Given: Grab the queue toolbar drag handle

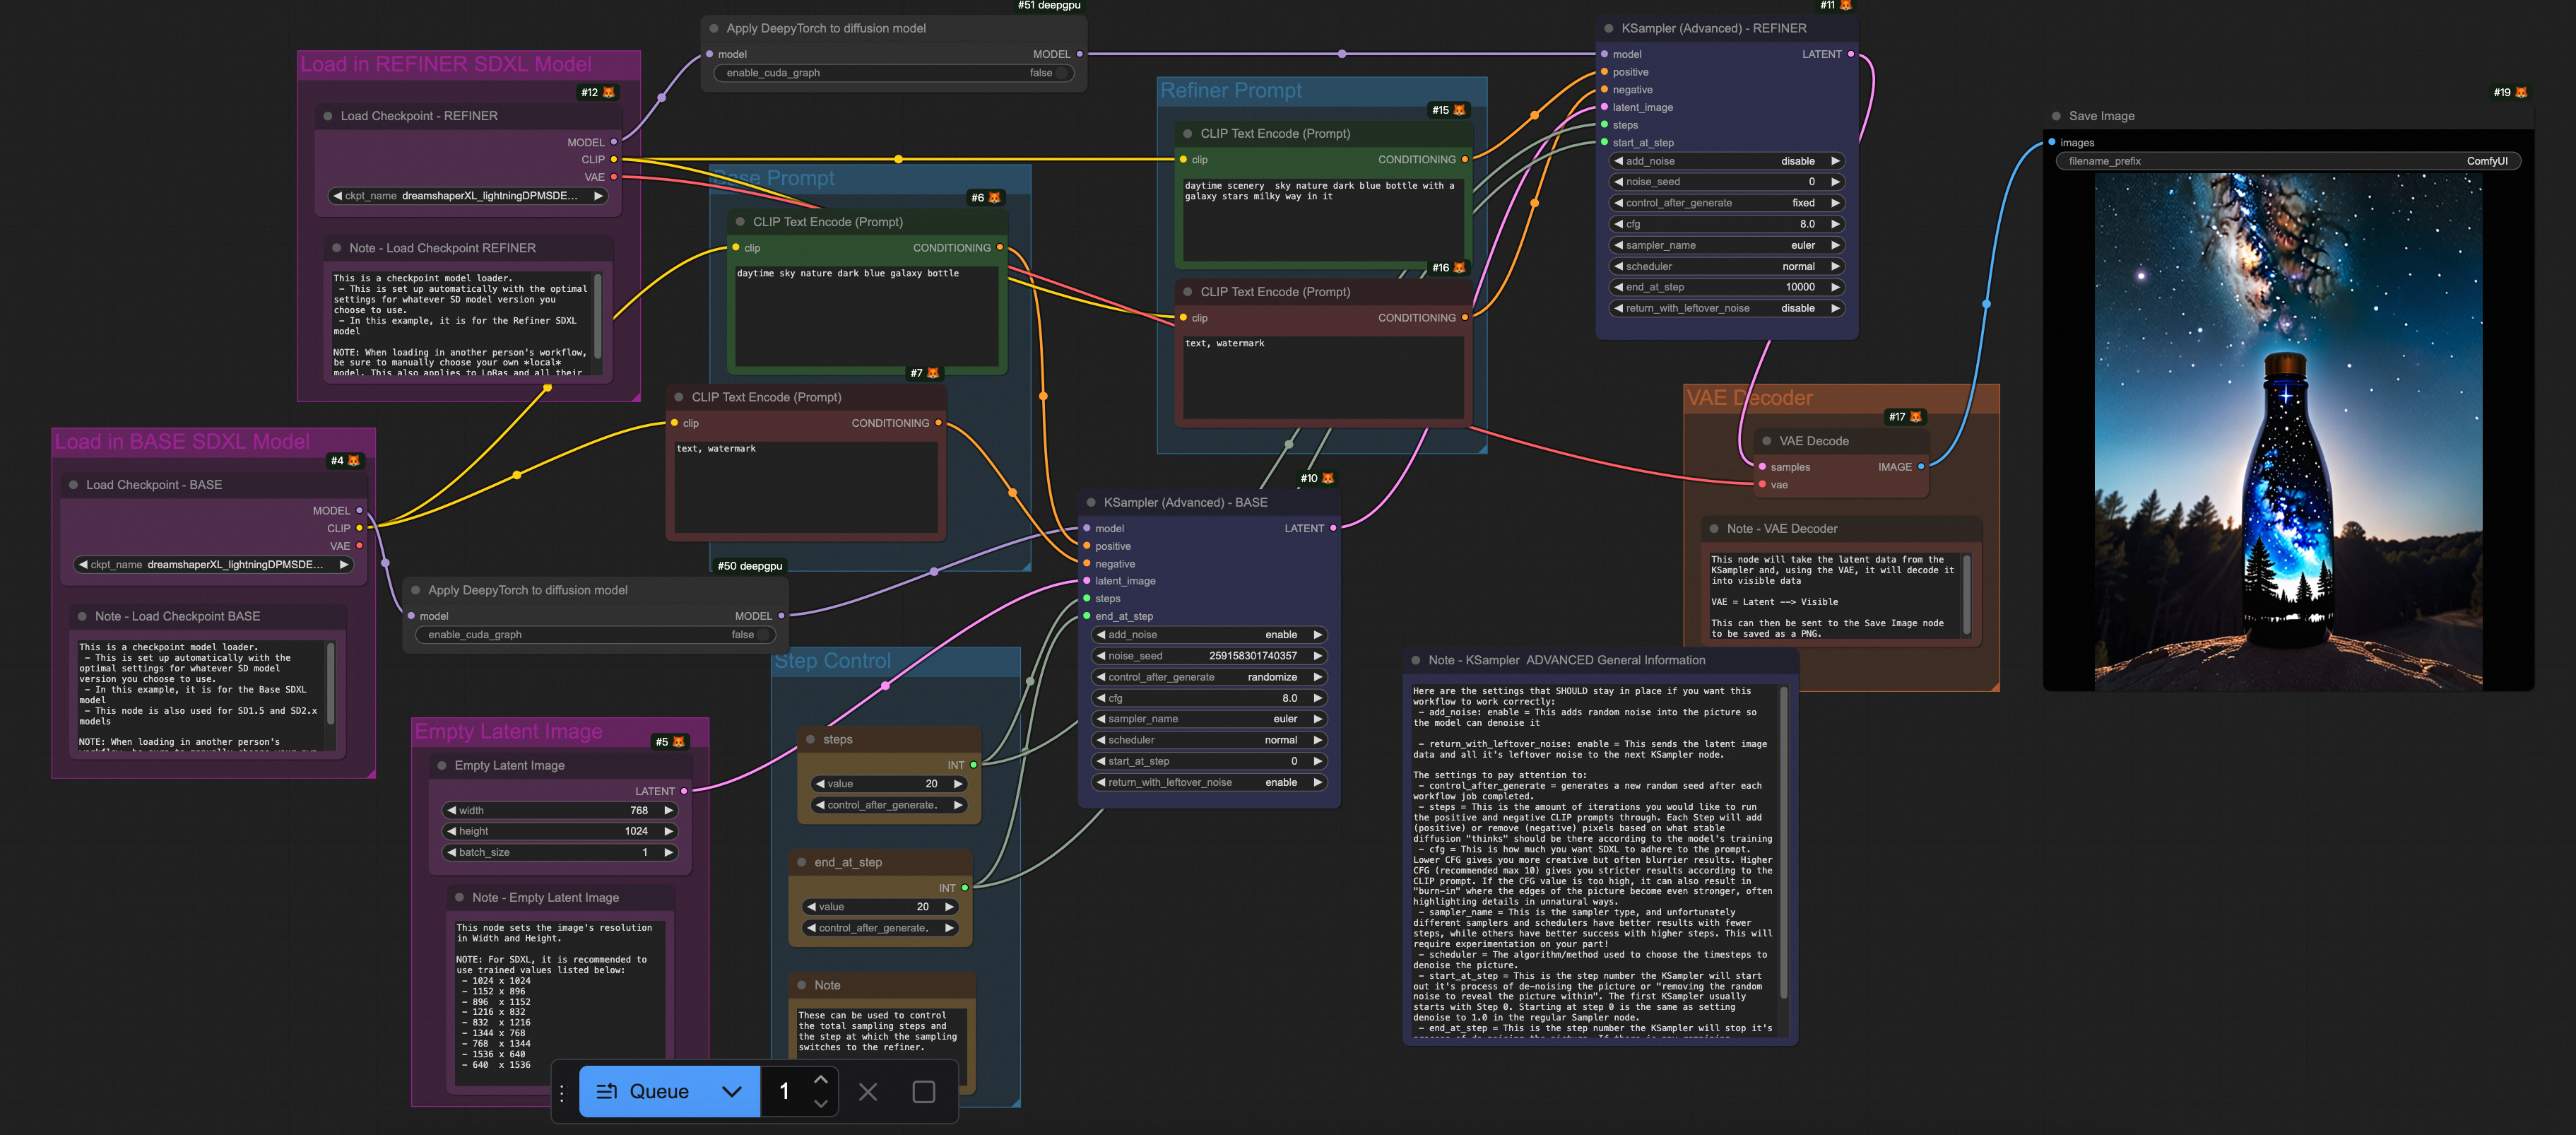Looking at the screenshot, I should pyautogui.click(x=562, y=1092).
